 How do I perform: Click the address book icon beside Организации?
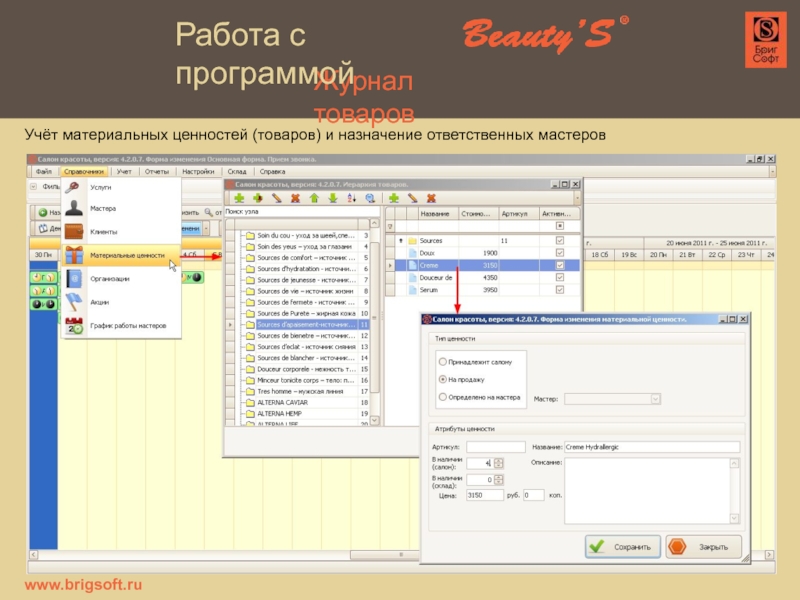pos(74,279)
